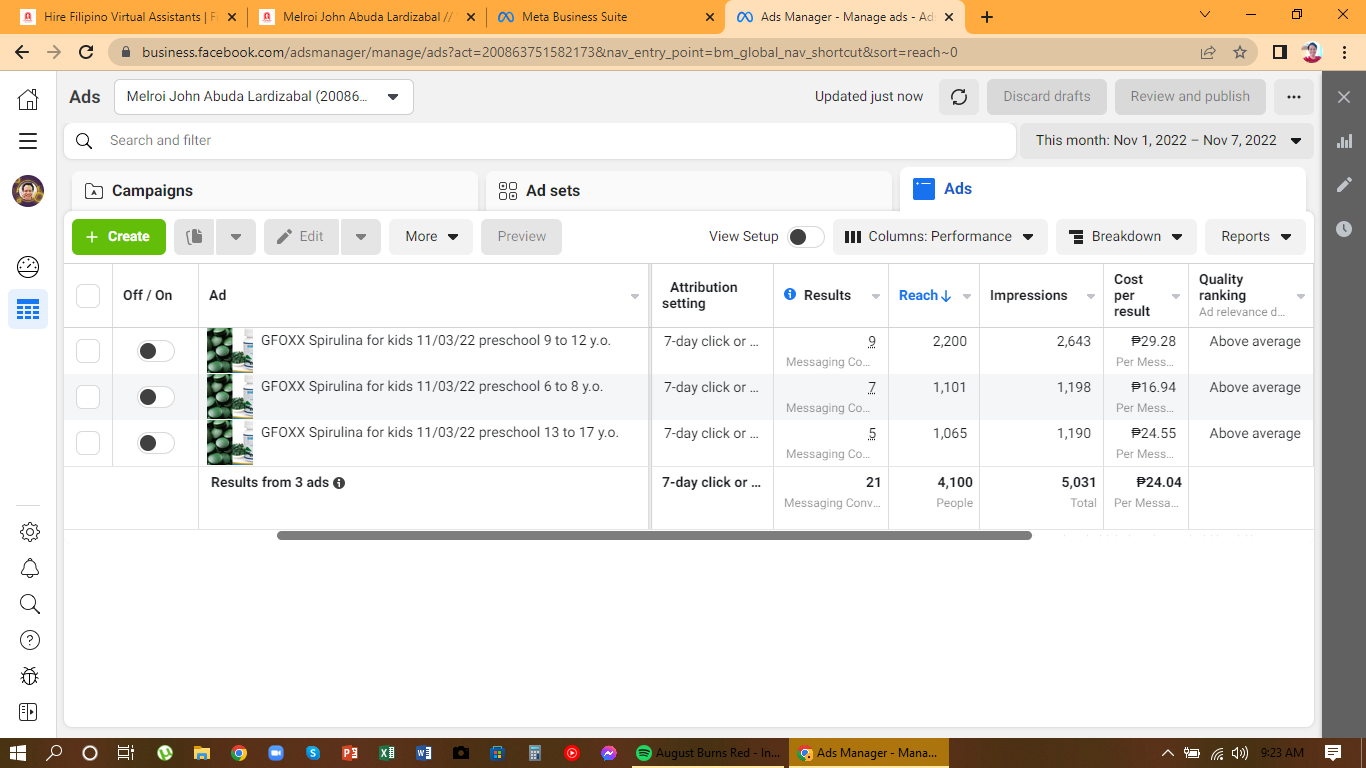This screenshot has height=768, width=1366.
Task: Click the green Create button
Action: coord(118,237)
